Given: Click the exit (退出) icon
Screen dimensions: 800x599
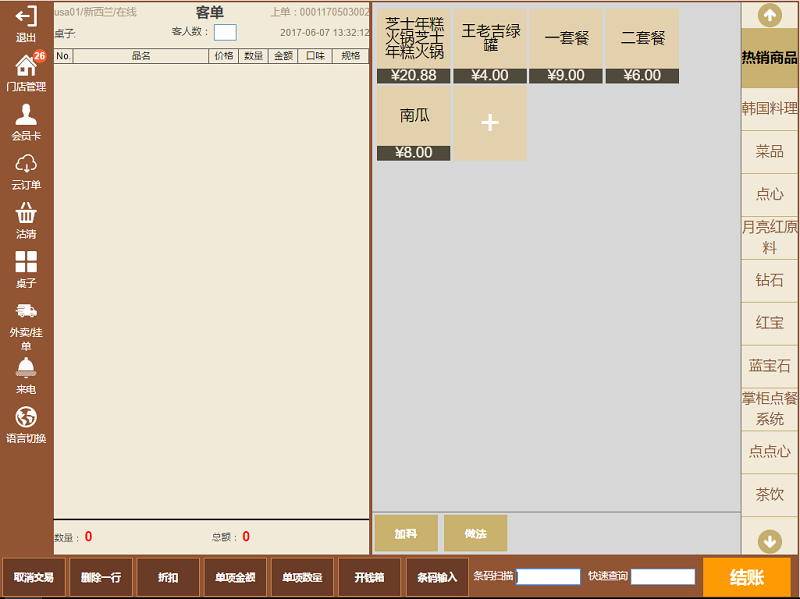Looking at the screenshot, I should tap(26, 17).
